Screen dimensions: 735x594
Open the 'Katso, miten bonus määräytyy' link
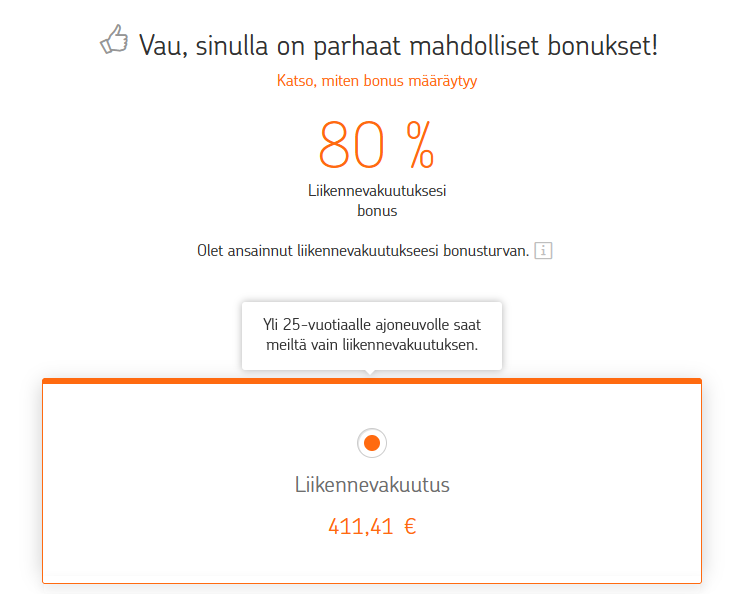377,81
